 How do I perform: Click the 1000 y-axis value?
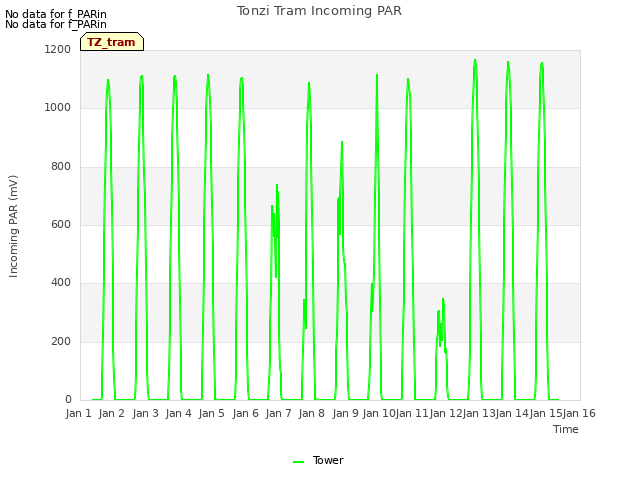click(58, 108)
